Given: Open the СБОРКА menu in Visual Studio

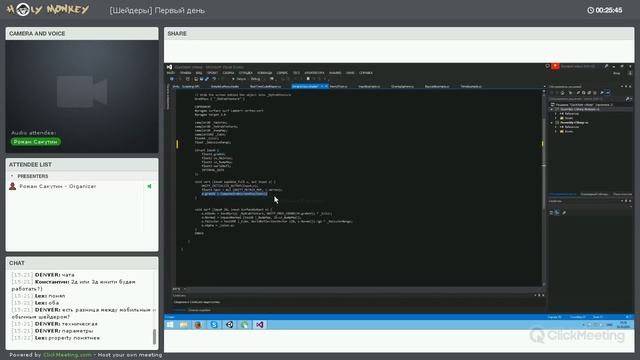Looking at the screenshot, I should [228, 73].
